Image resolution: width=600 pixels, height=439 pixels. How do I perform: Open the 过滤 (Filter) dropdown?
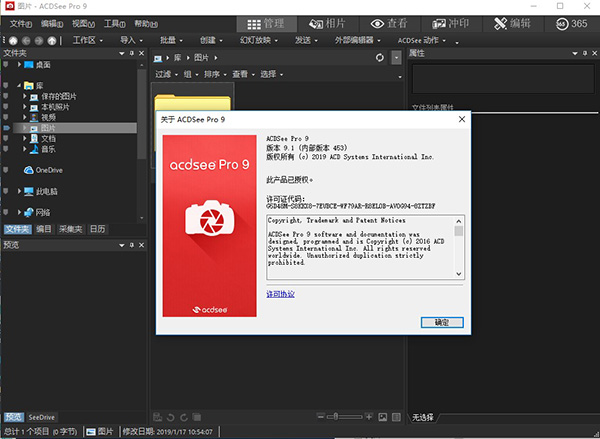coord(166,74)
